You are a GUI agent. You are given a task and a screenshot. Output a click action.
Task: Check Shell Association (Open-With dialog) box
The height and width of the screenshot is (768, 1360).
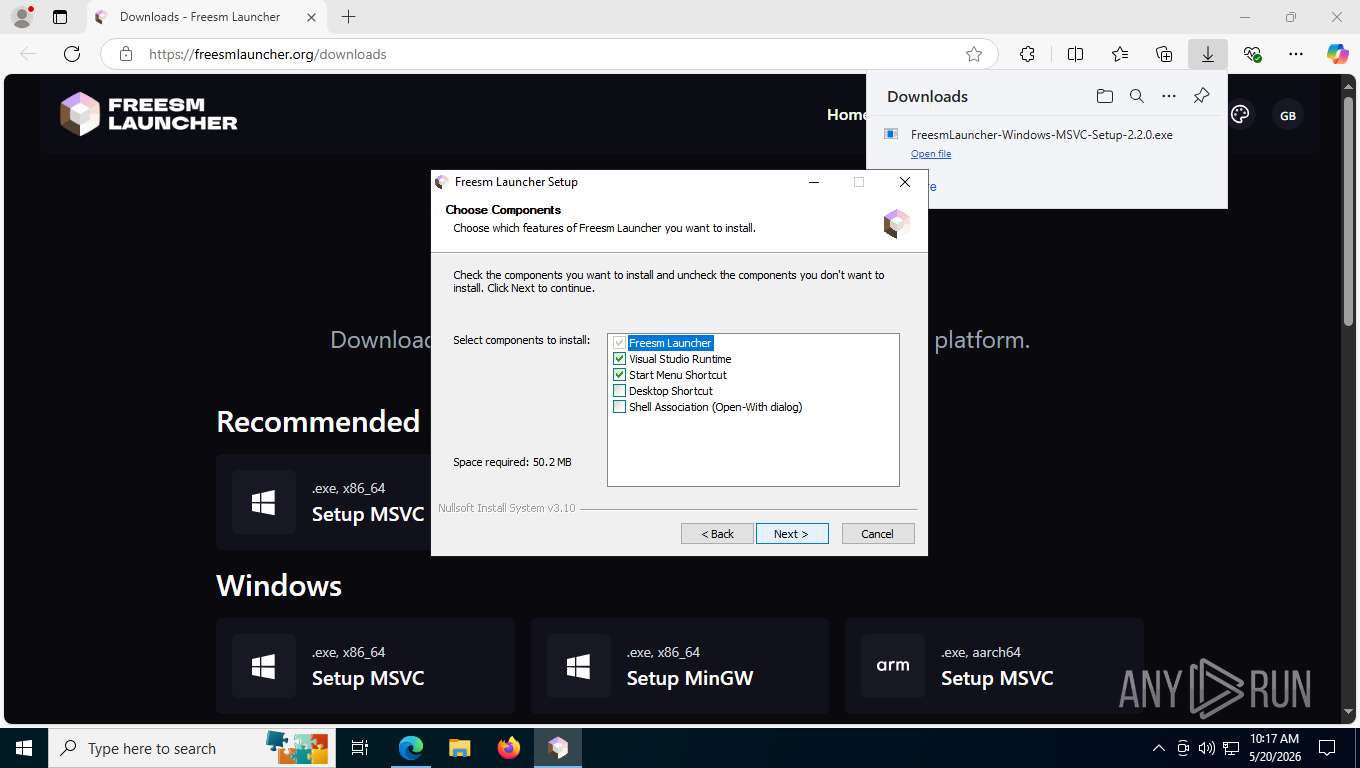pyautogui.click(x=619, y=407)
